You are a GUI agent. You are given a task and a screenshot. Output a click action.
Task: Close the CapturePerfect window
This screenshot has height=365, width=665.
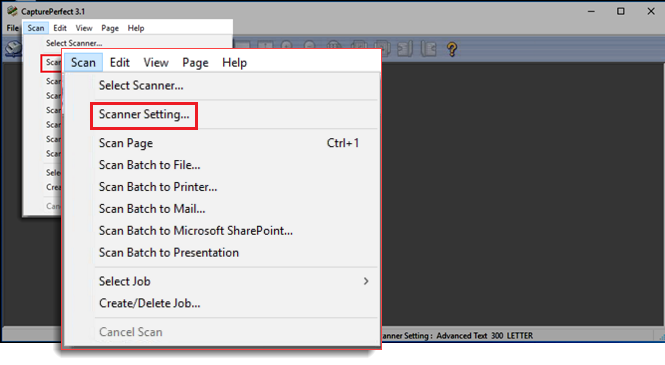coord(651,11)
